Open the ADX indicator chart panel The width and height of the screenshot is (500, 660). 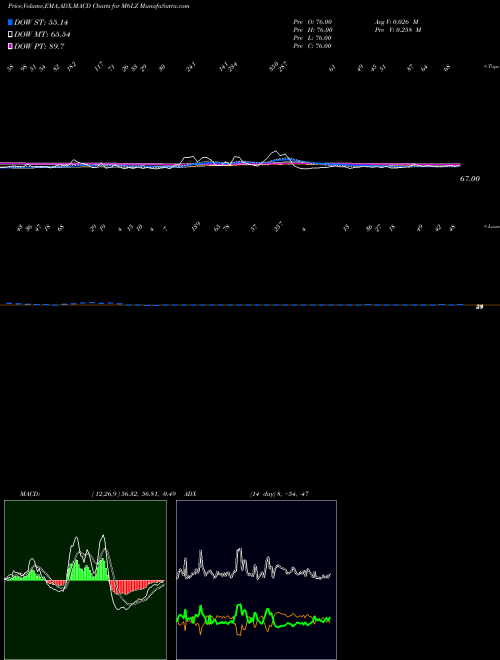point(256,580)
